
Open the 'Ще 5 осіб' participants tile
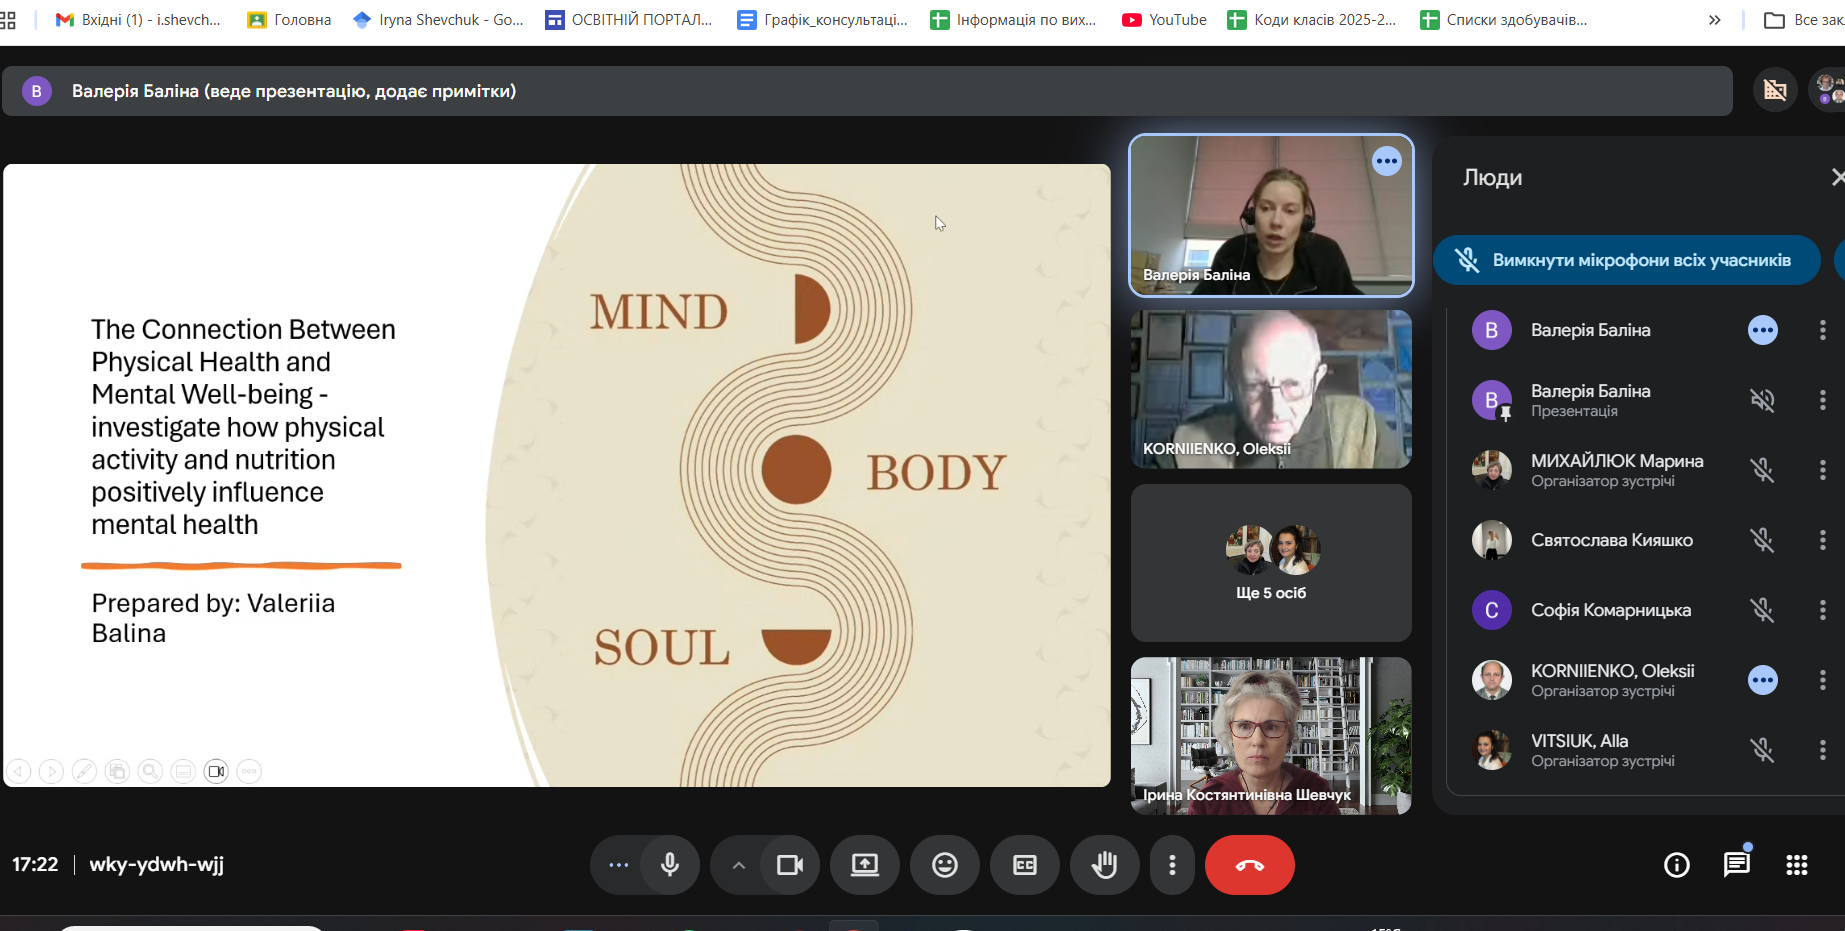click(x=1271, y=563)
